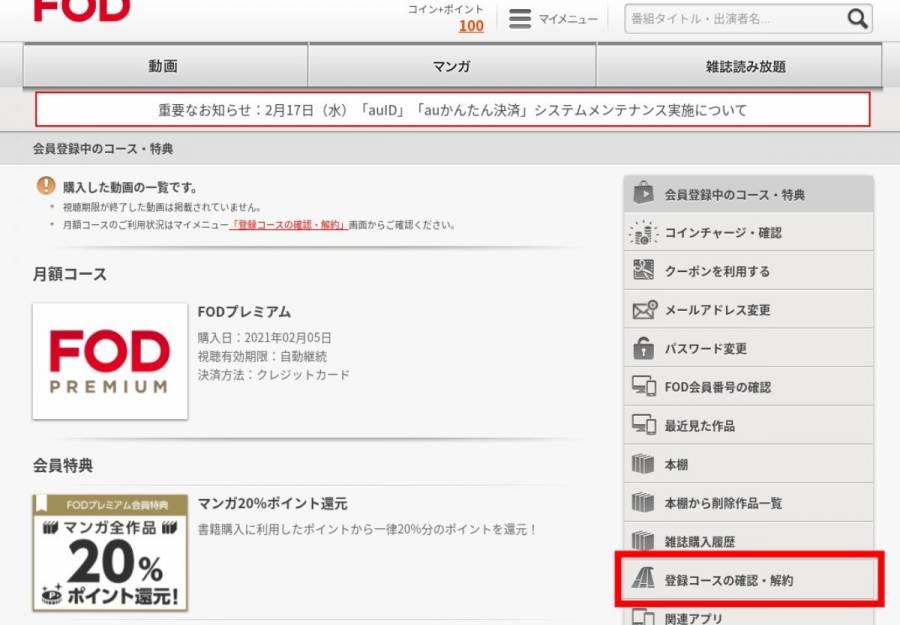900x625 pixels.
Task: Click the FODプレミアム course title
Action: (244, 312)
